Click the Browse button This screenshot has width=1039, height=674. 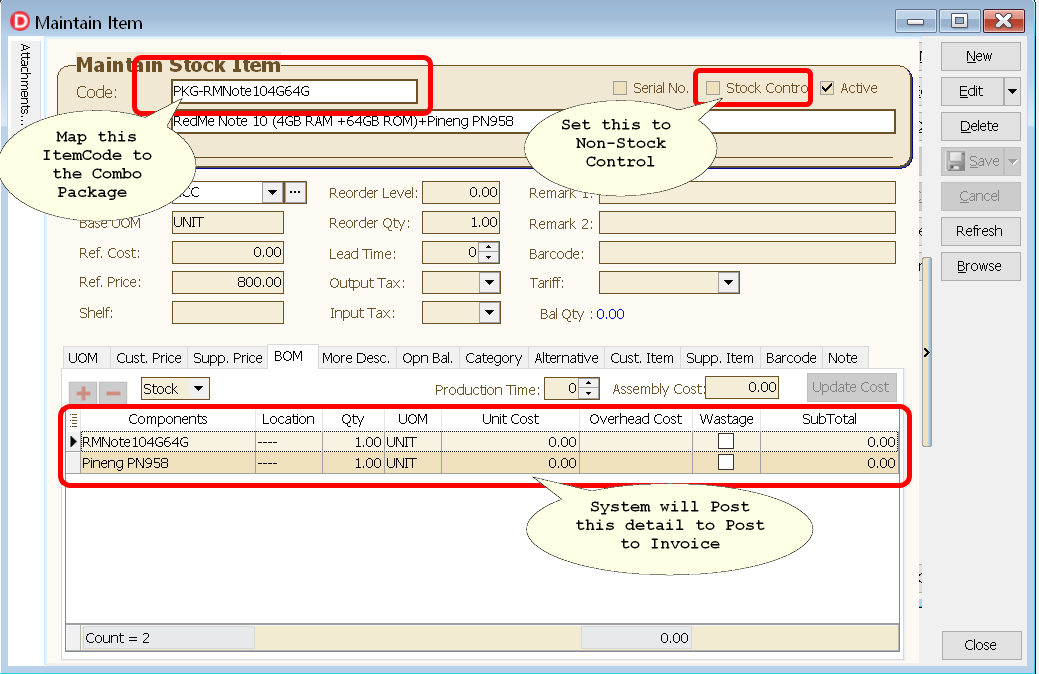click(x=979, y=266)
